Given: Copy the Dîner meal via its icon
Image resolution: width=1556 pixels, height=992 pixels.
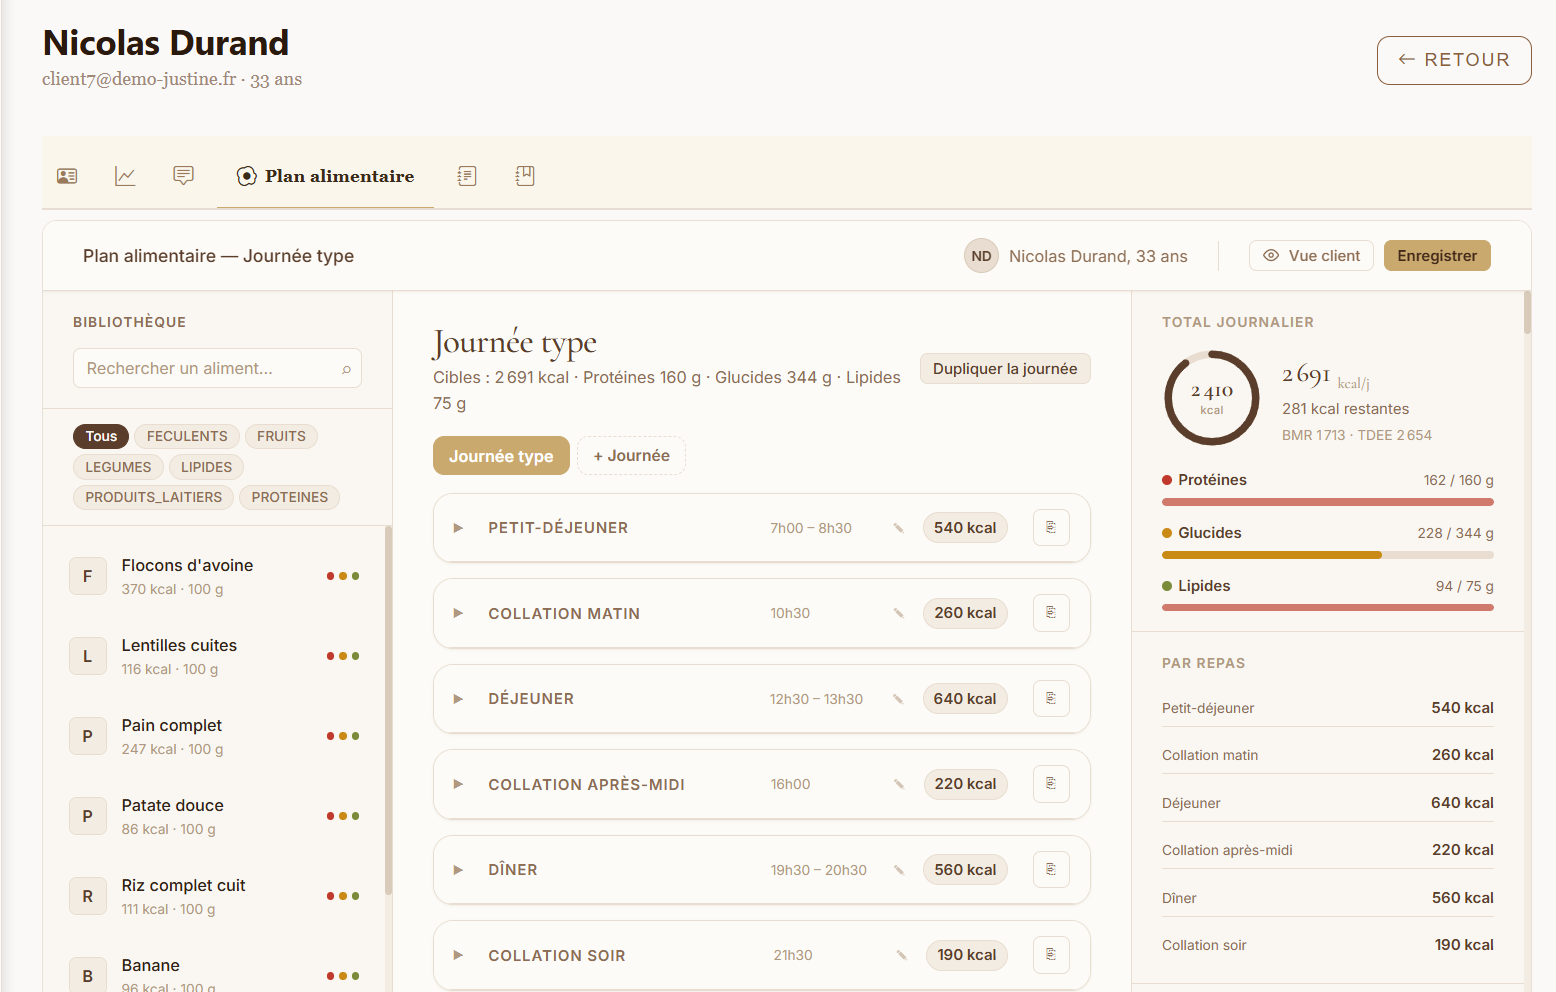Looking at the screenshot, I should pyautogui.click(x=1051, y=869).
